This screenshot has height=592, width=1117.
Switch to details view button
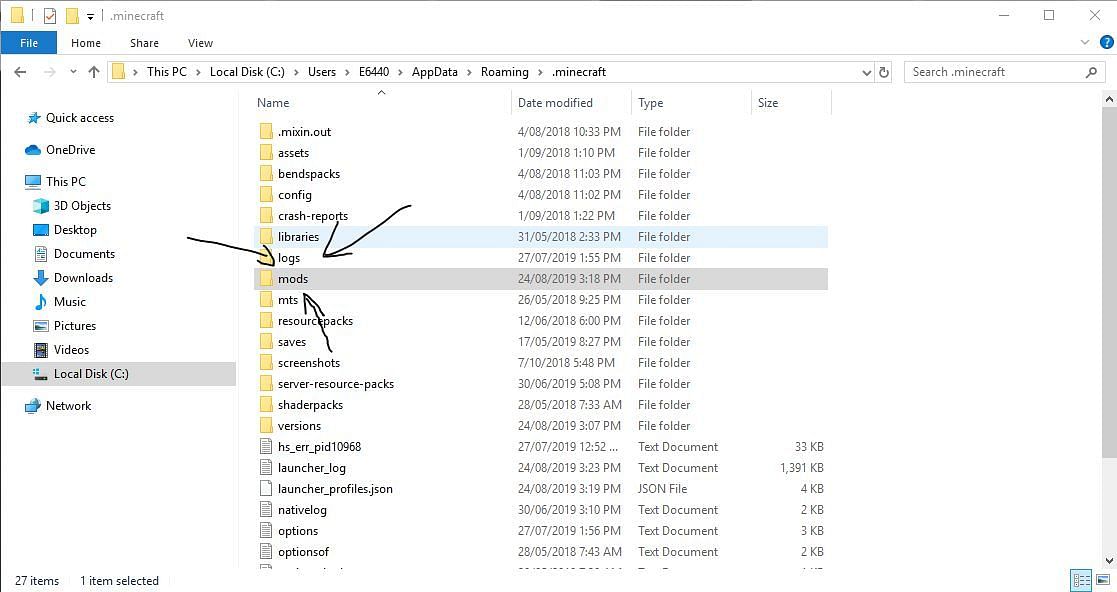pos(1081,579)
